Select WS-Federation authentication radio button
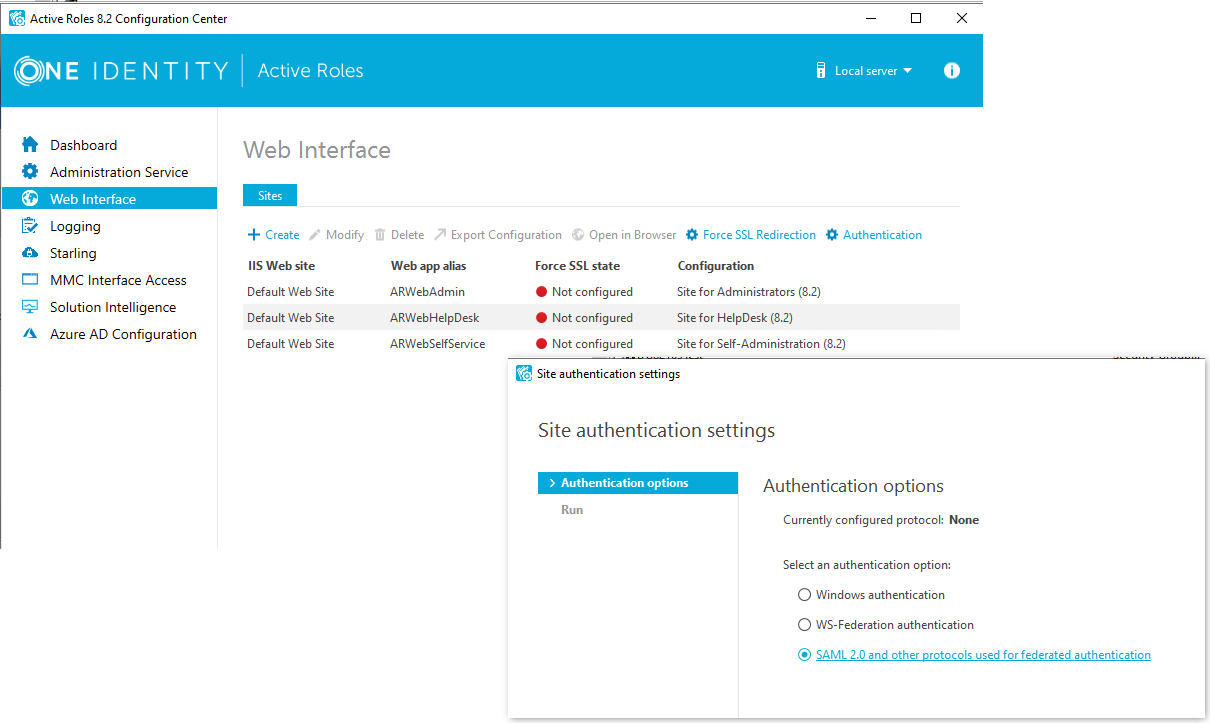Screen dimensions: 1210x723 coord(804,625)
